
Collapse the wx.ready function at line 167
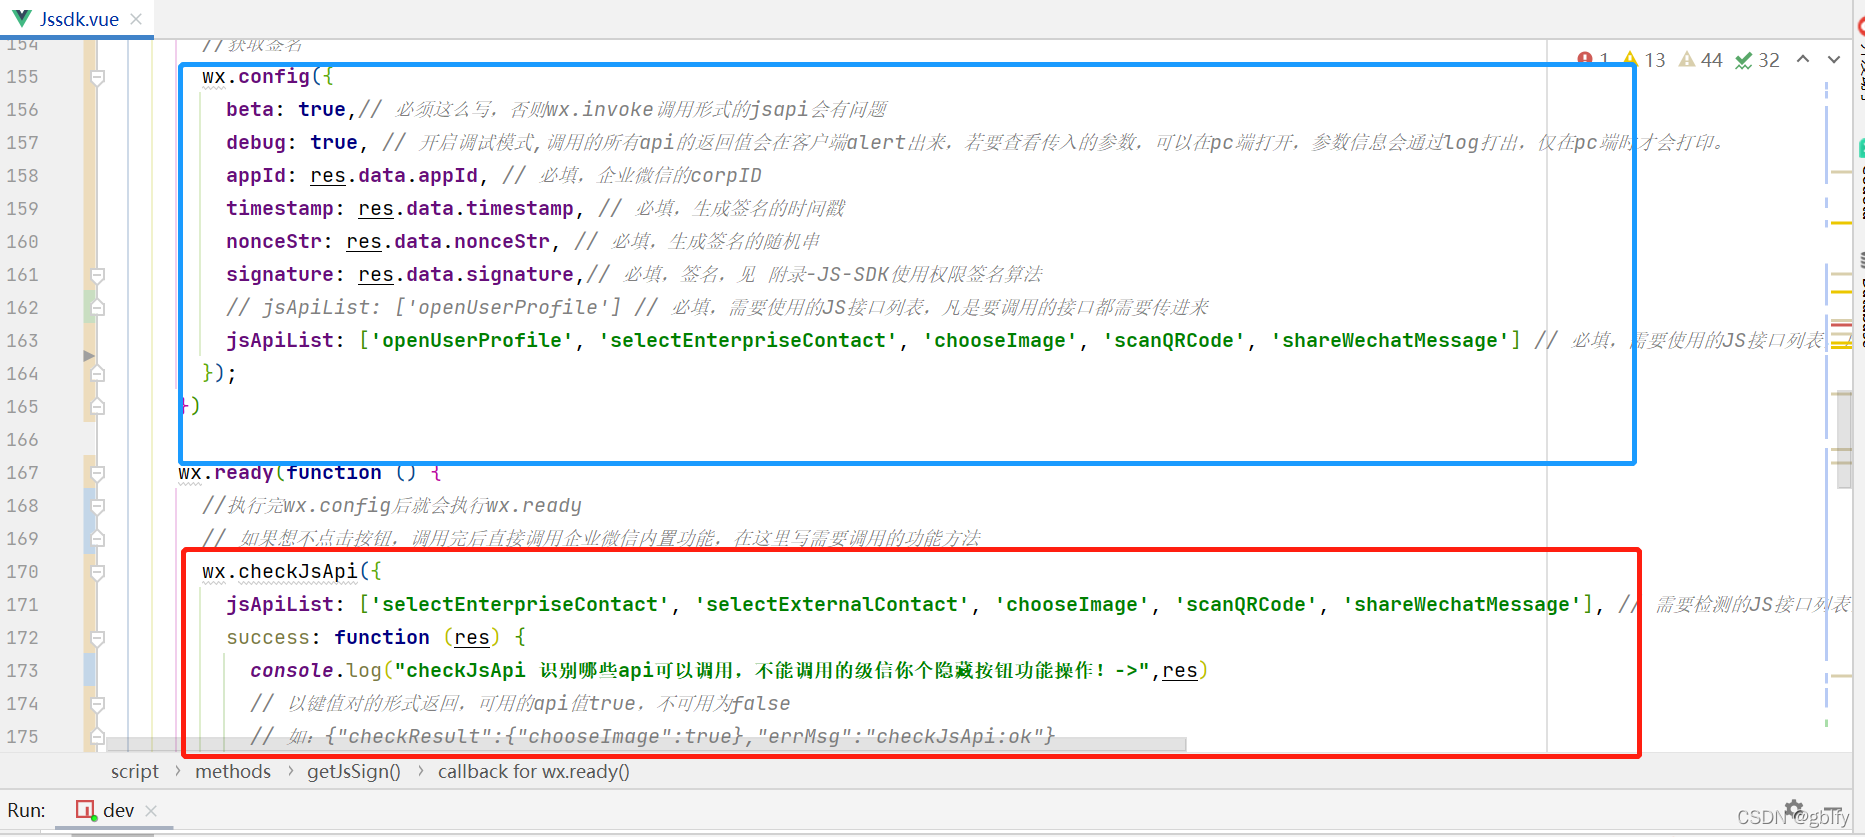pos(97,473)
